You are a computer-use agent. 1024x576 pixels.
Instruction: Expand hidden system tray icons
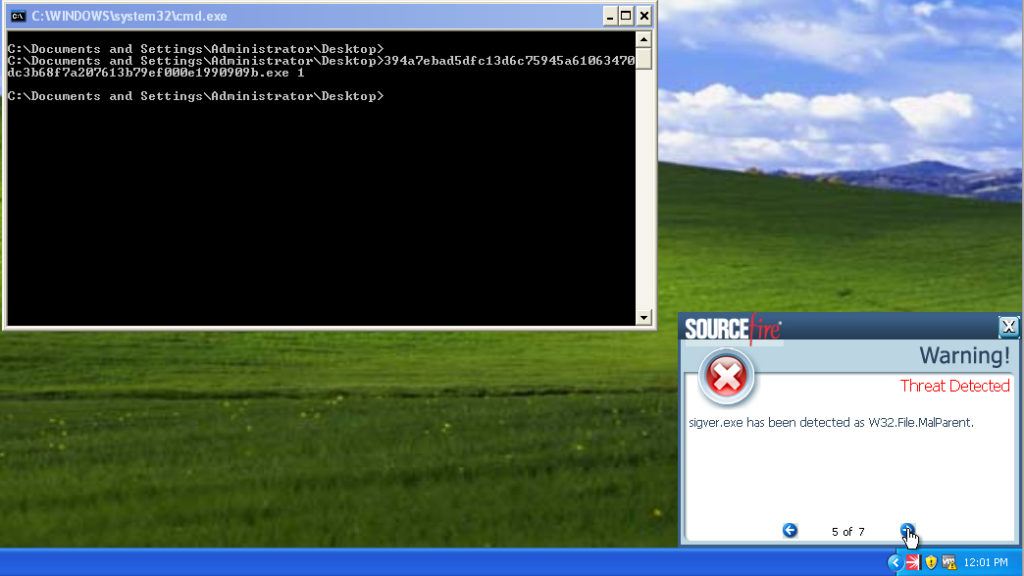[895, 562]
